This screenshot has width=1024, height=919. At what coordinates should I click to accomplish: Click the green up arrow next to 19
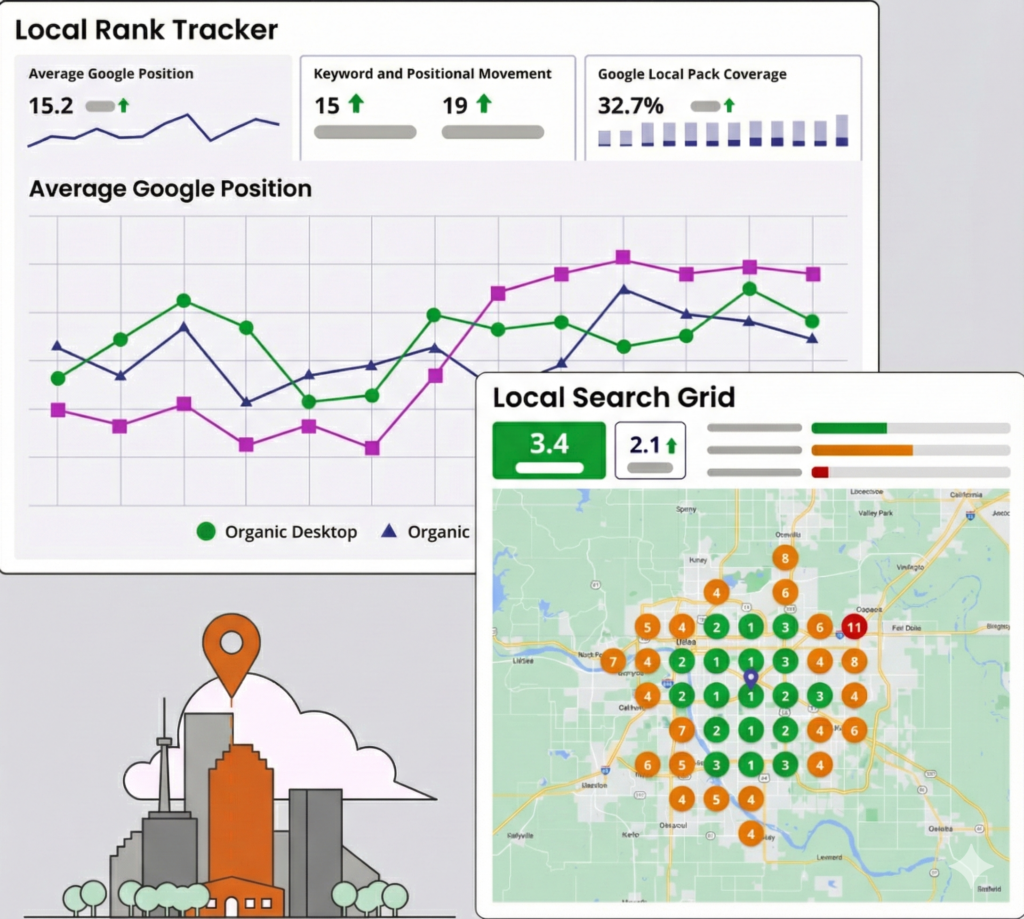click(x=483, y=104)
